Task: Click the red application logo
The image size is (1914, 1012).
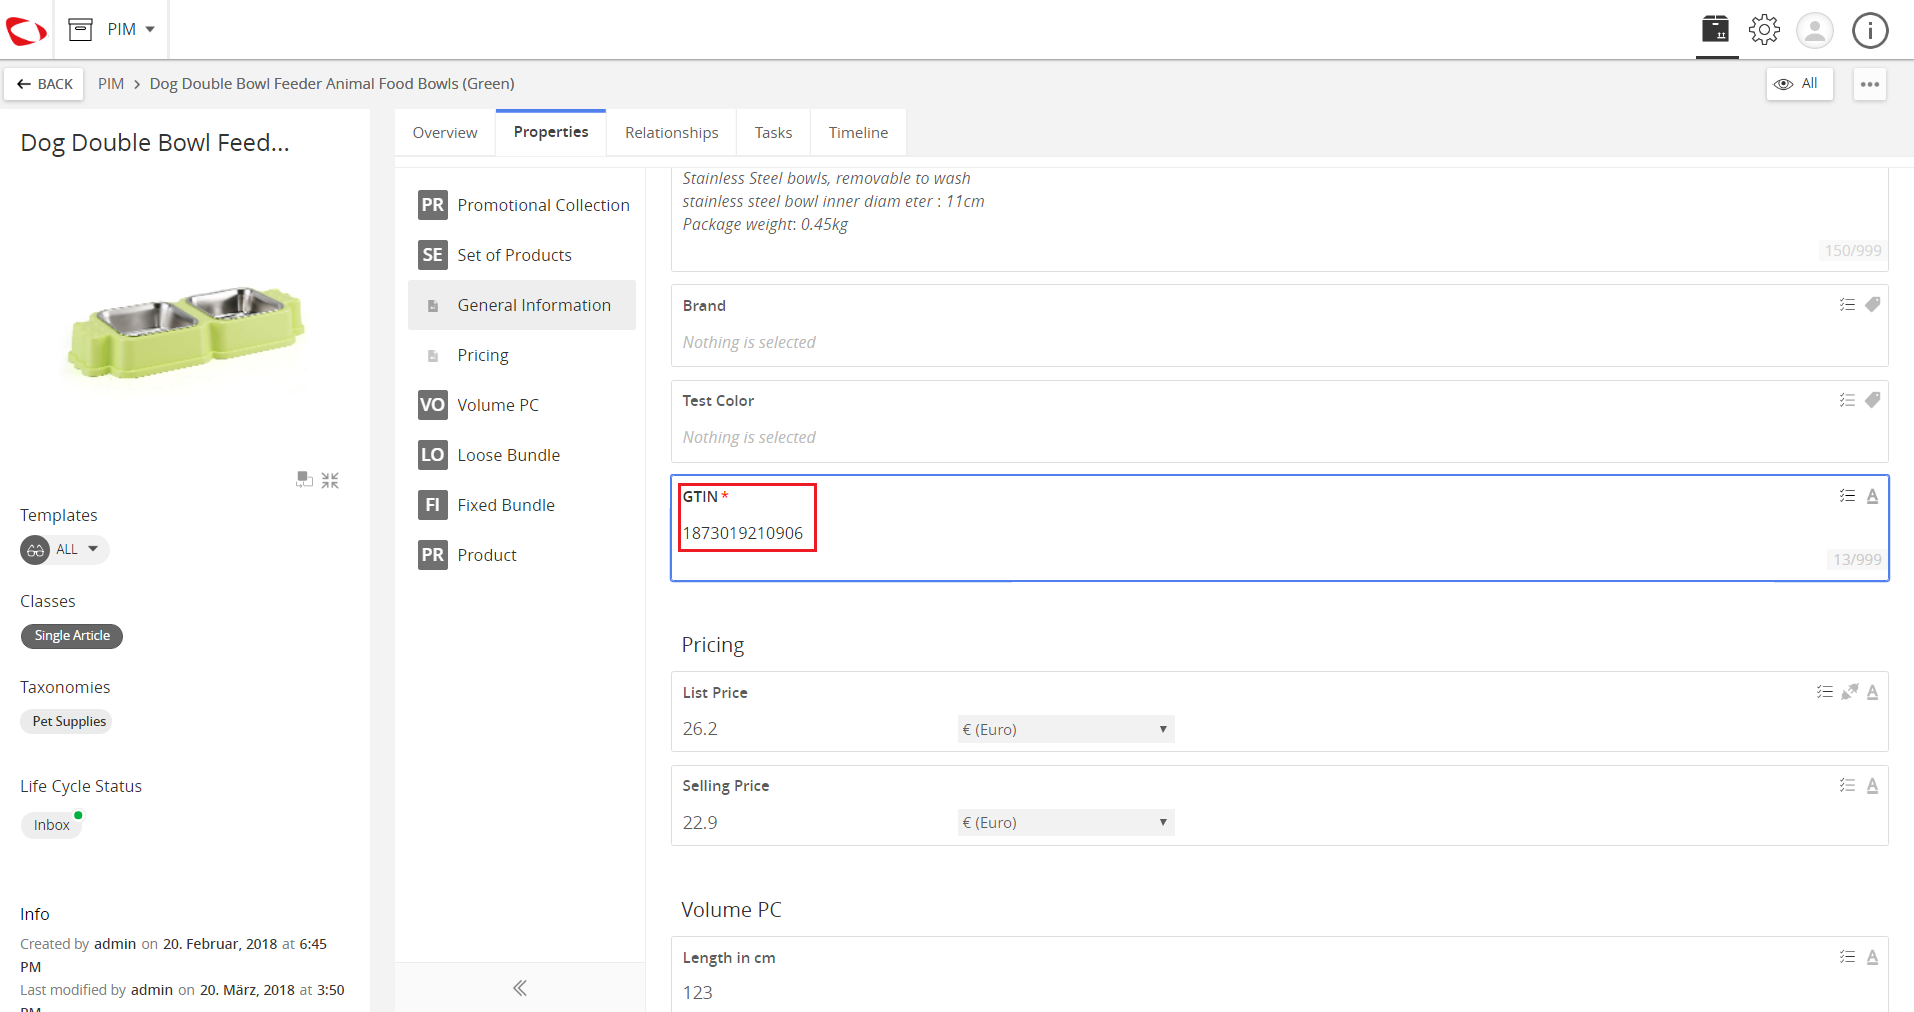Action: pos(26,30)
